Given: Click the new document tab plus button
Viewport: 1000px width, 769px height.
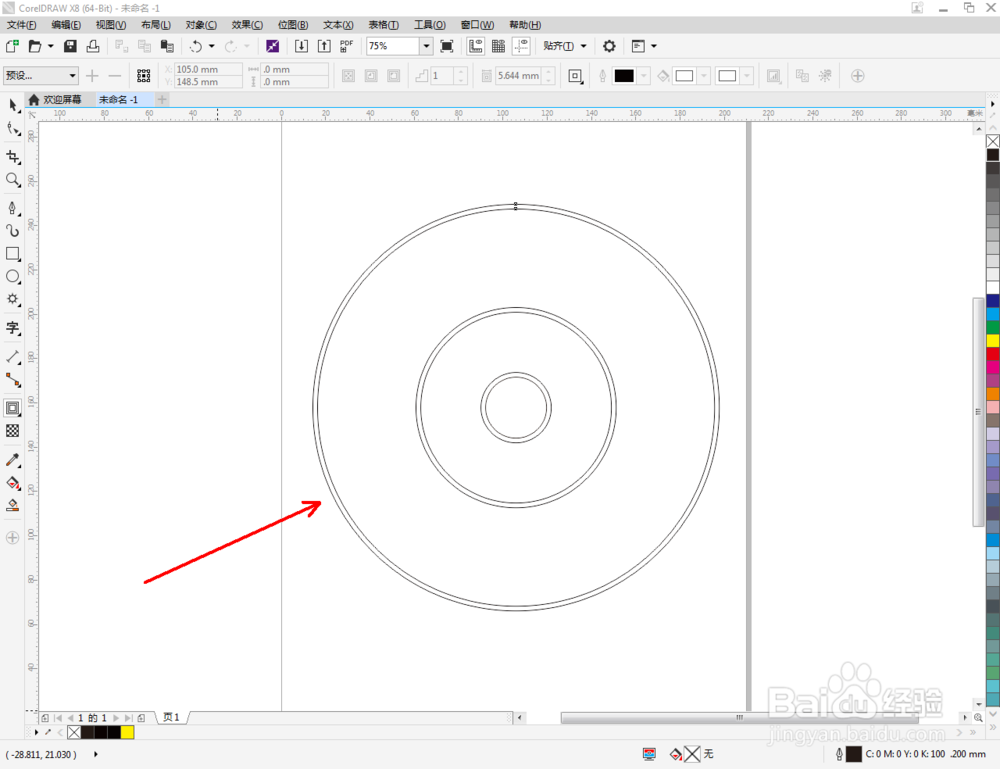Looking at the screenshot, I should pyautogui.click(x=162, y=99).
